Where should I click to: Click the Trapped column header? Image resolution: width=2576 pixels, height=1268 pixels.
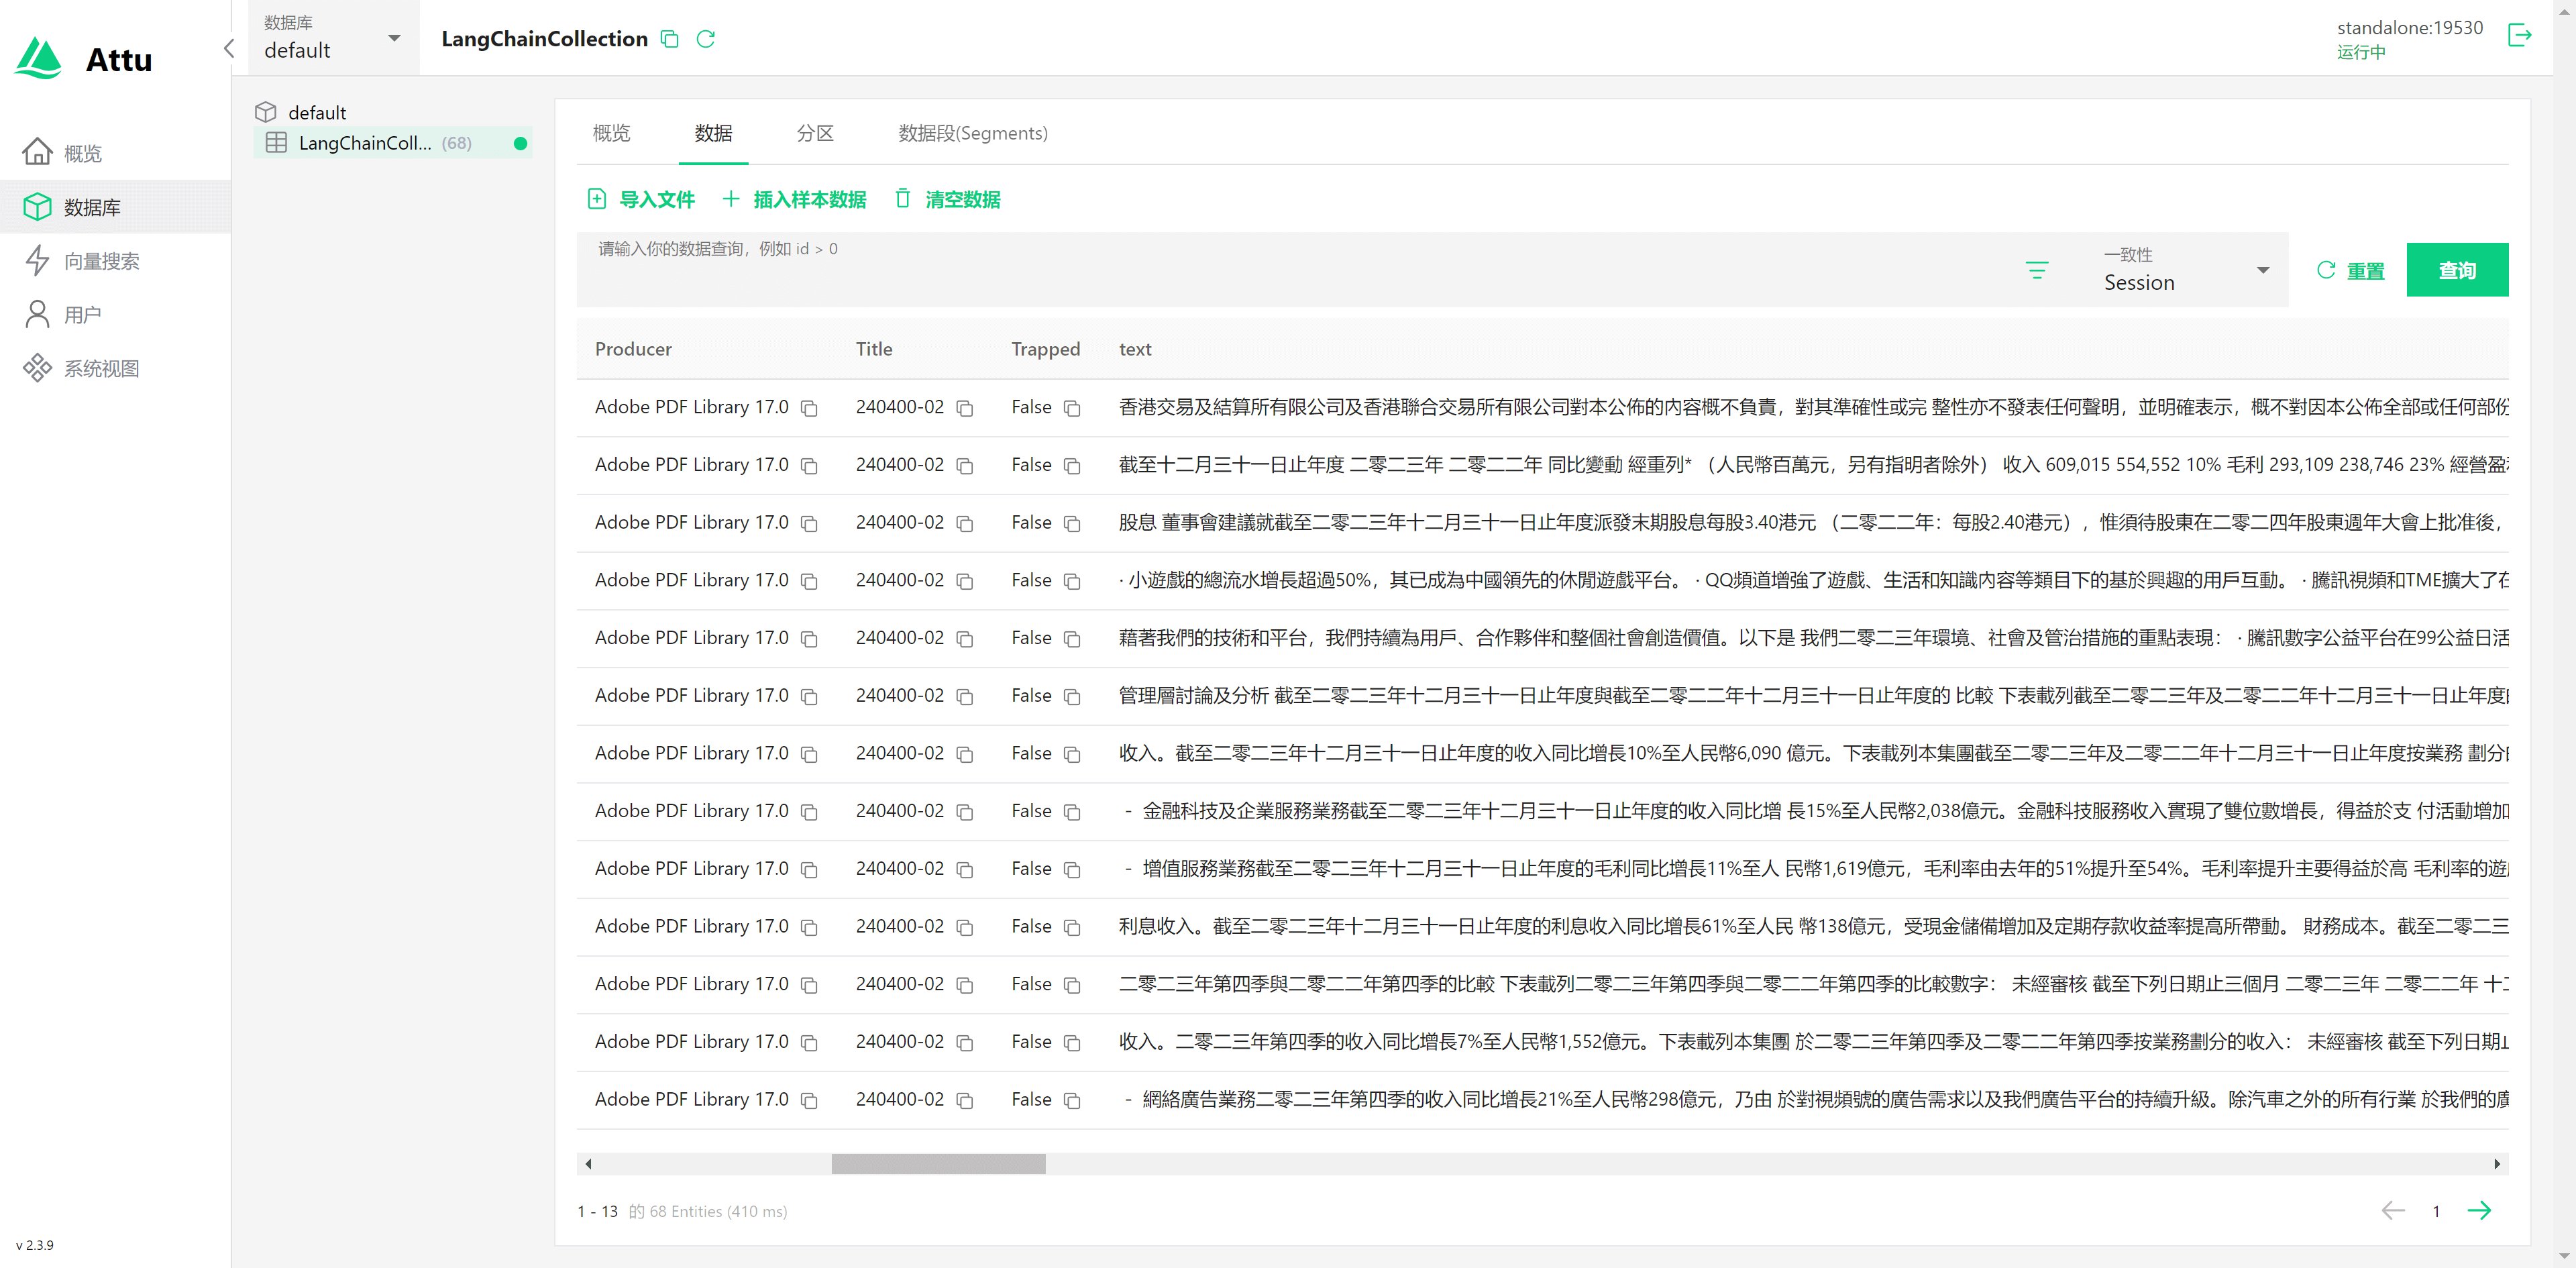[x=1045, y=349]
